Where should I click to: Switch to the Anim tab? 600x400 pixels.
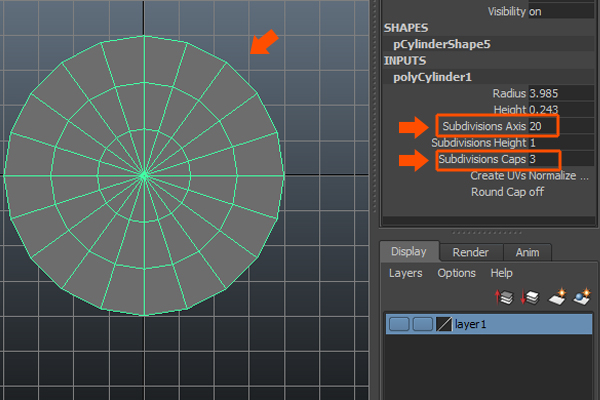pos(526,253)
